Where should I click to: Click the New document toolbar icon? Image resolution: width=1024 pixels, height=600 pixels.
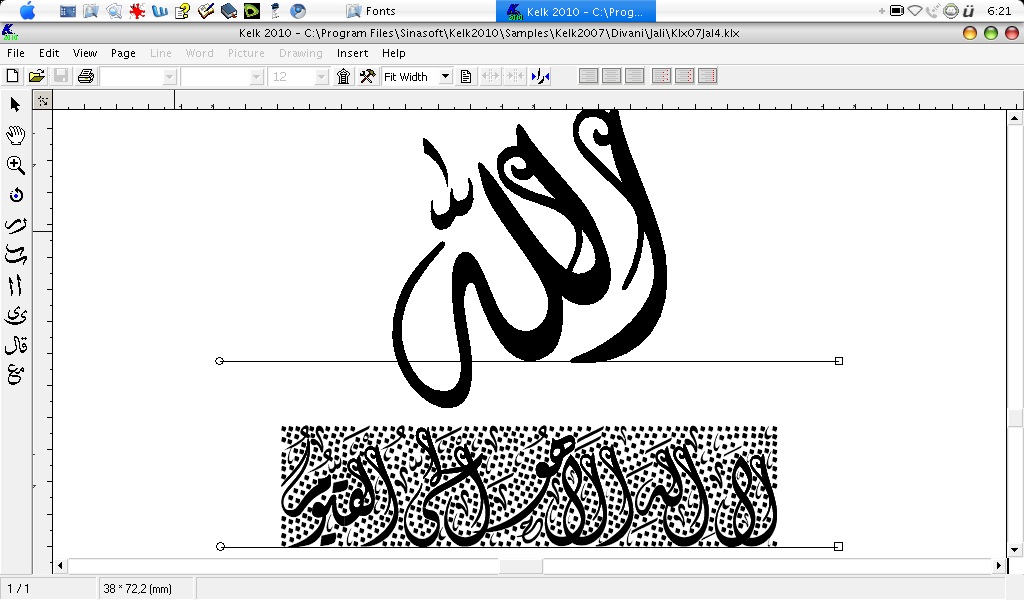click(x=12, y=76)
